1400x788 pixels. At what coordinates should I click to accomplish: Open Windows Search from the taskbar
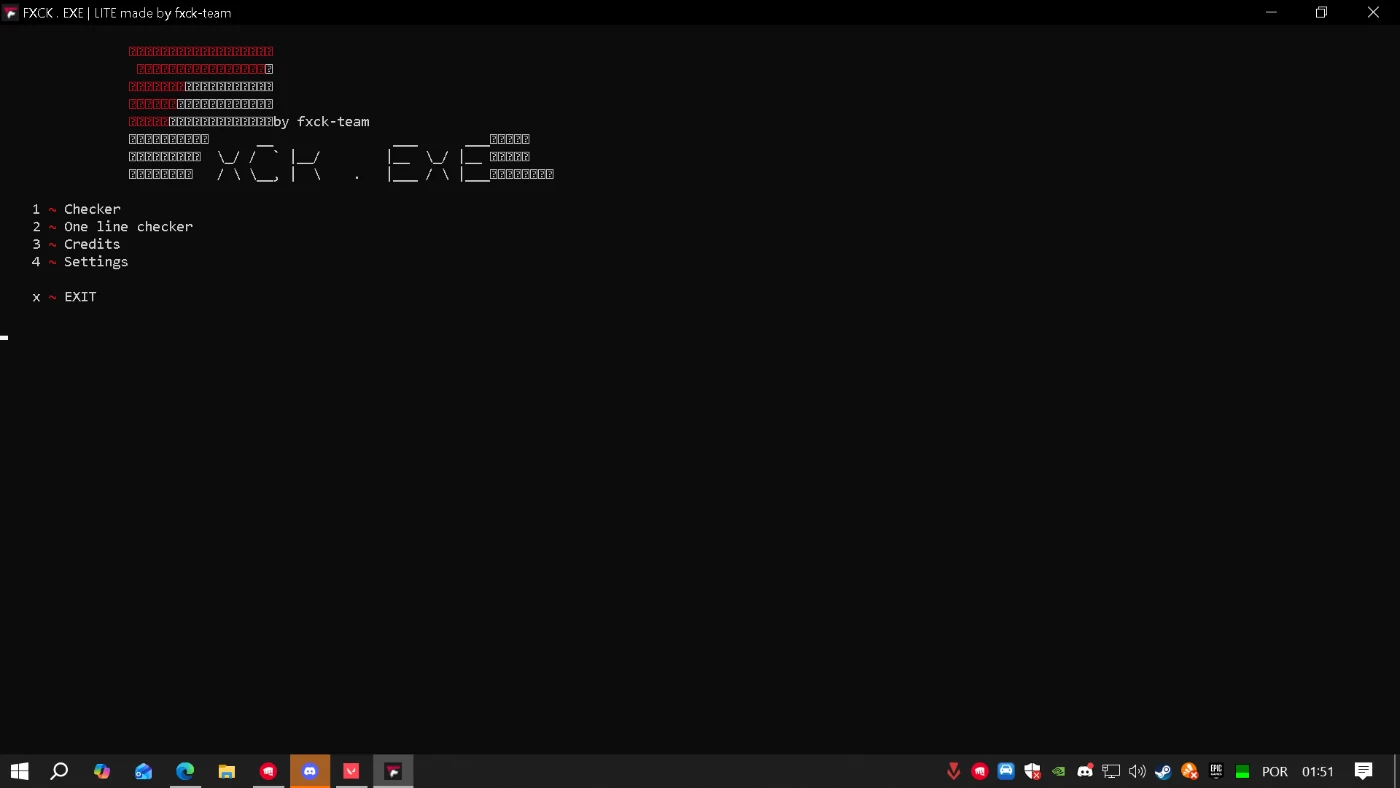pos(60,771)
